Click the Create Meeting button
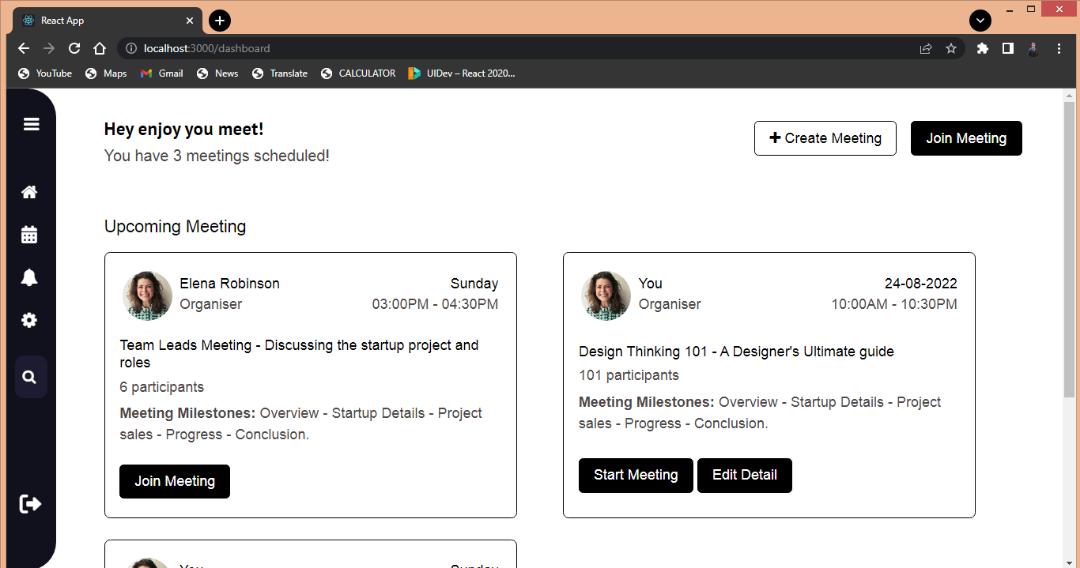Screen dimensions: 1080x568 [825, 138]
